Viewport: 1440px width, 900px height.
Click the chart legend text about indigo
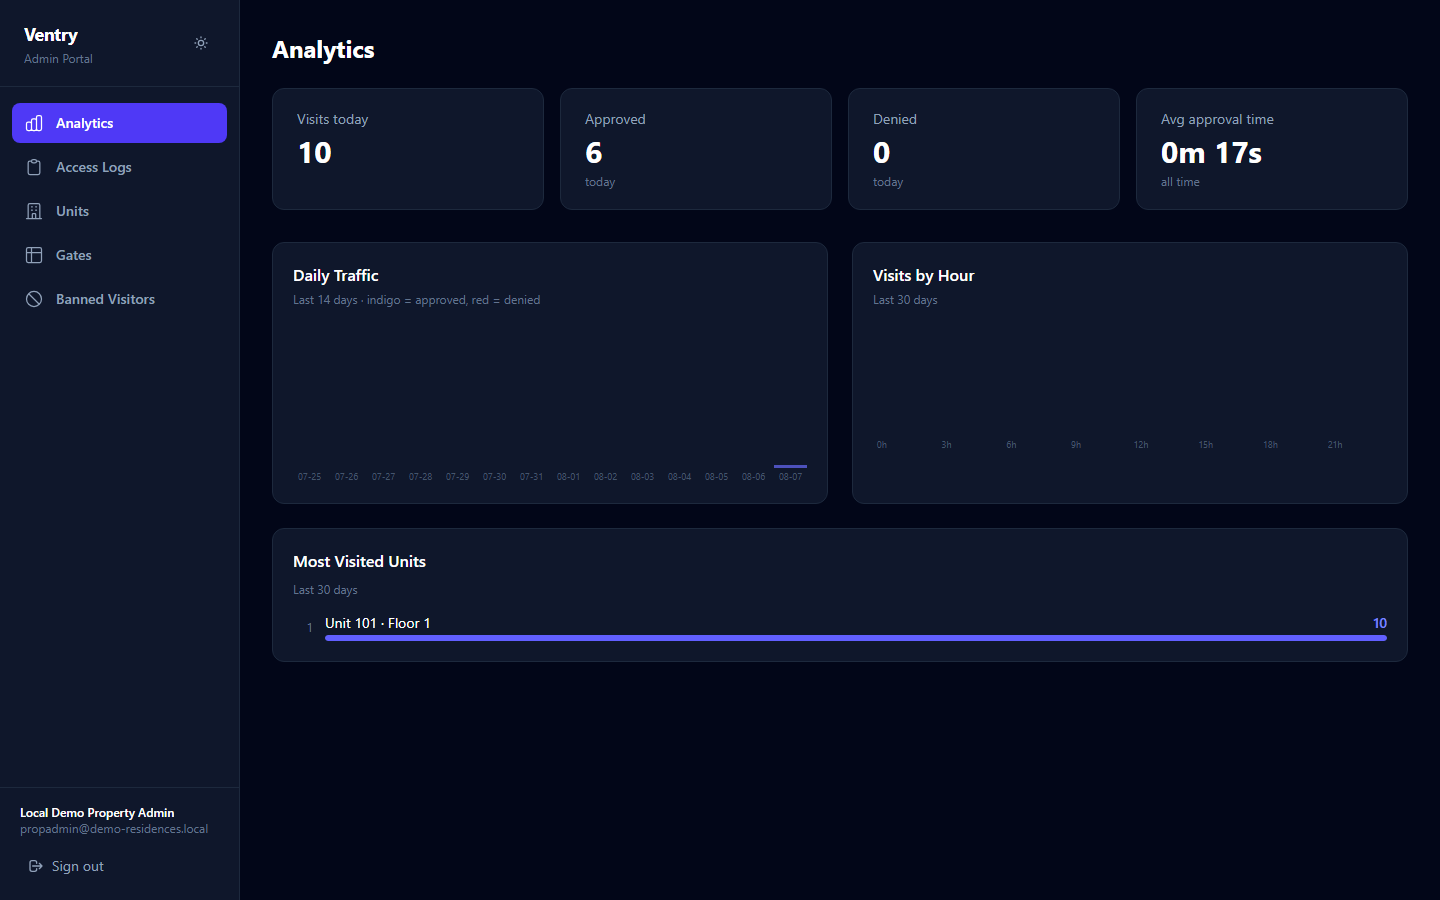[x=416, y=300]
